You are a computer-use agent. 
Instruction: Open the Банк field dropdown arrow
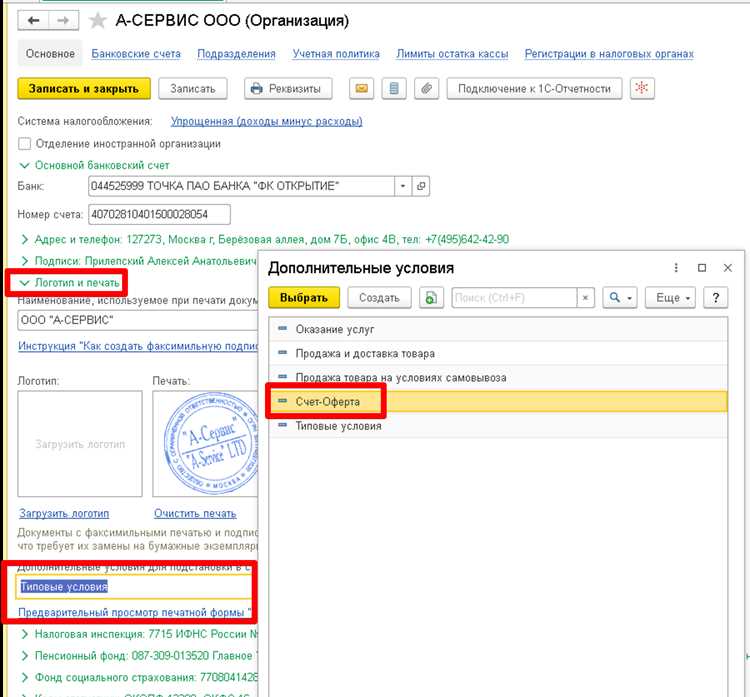click(x=403, y=186)
